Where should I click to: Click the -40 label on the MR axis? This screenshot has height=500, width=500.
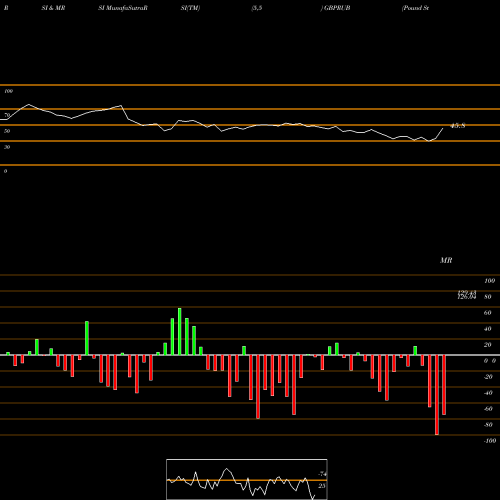pyautogui.click(x=488, y=393)
